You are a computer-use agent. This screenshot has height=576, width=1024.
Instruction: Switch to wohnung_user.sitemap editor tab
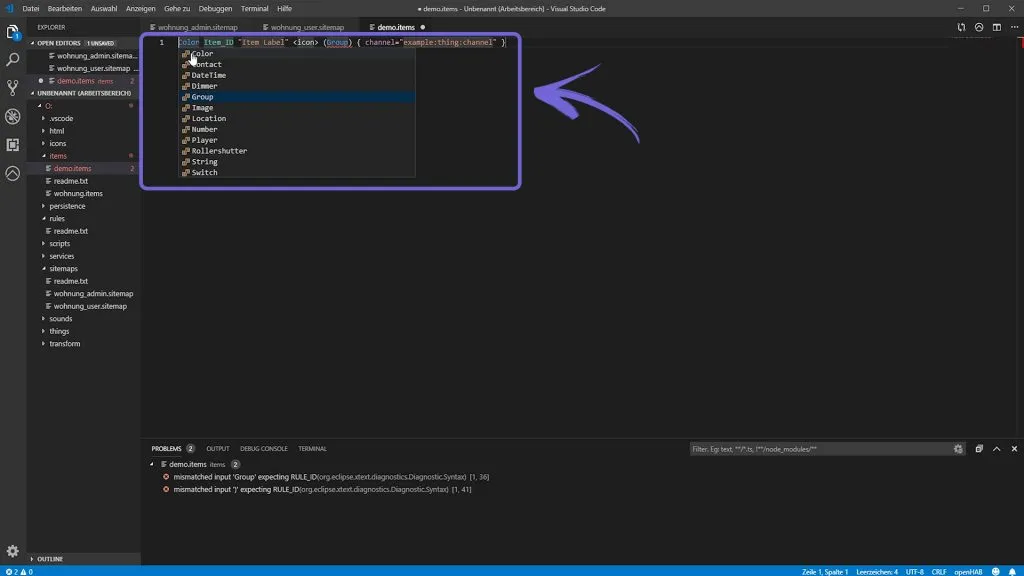306,27
